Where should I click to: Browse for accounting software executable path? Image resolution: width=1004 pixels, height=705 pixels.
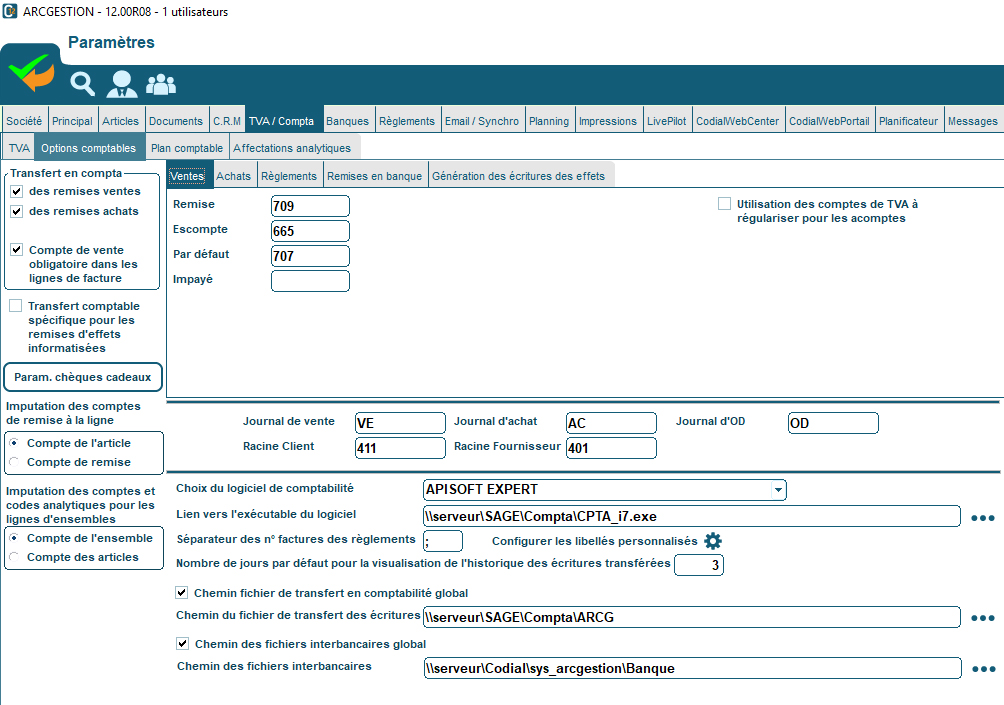pyautogui.click(x=983, y=517)
